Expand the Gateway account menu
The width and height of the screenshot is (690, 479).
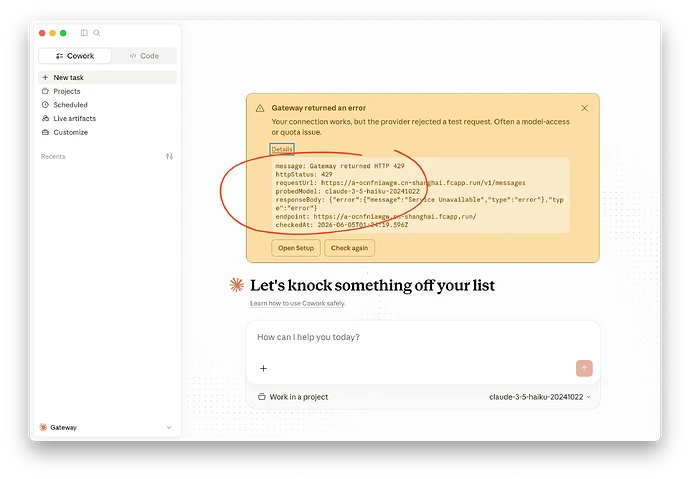point(106,427)
